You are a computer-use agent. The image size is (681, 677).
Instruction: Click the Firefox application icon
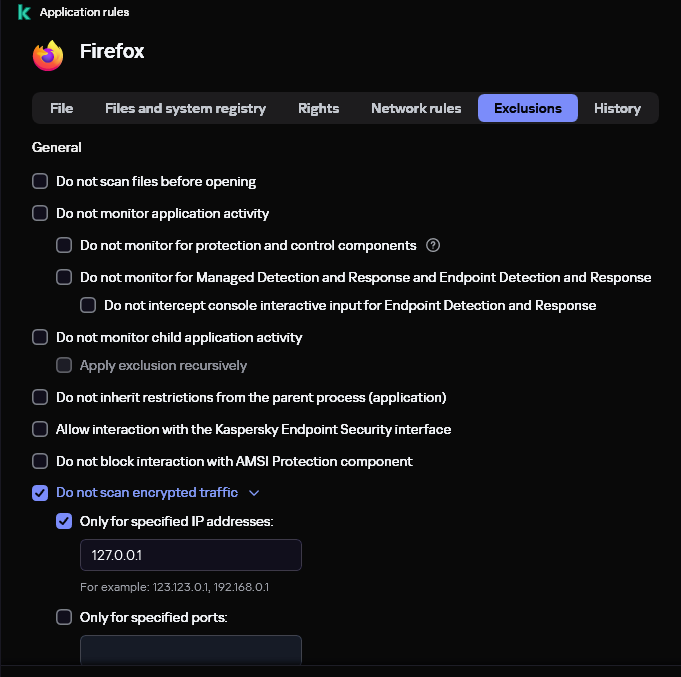48,55
